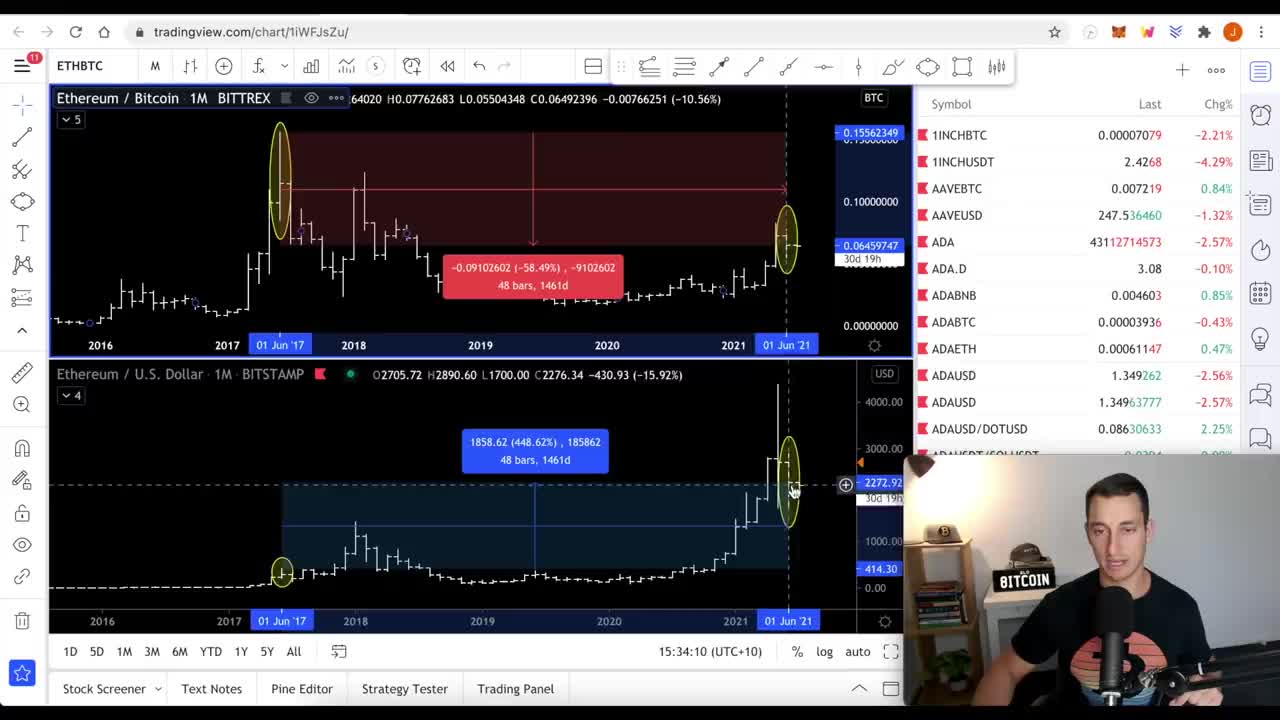
Task: Start bar replay mode
Action: (447, 66)
